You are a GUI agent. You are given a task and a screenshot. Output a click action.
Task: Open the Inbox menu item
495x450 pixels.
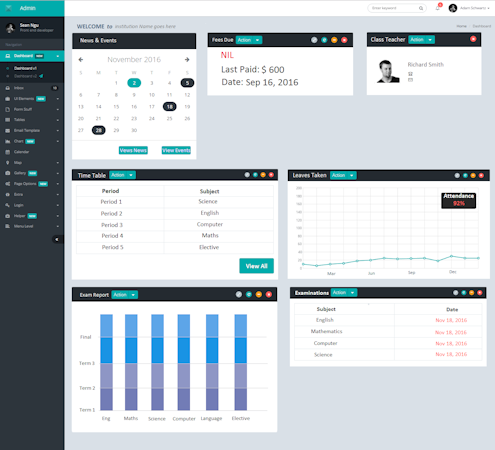32,88
